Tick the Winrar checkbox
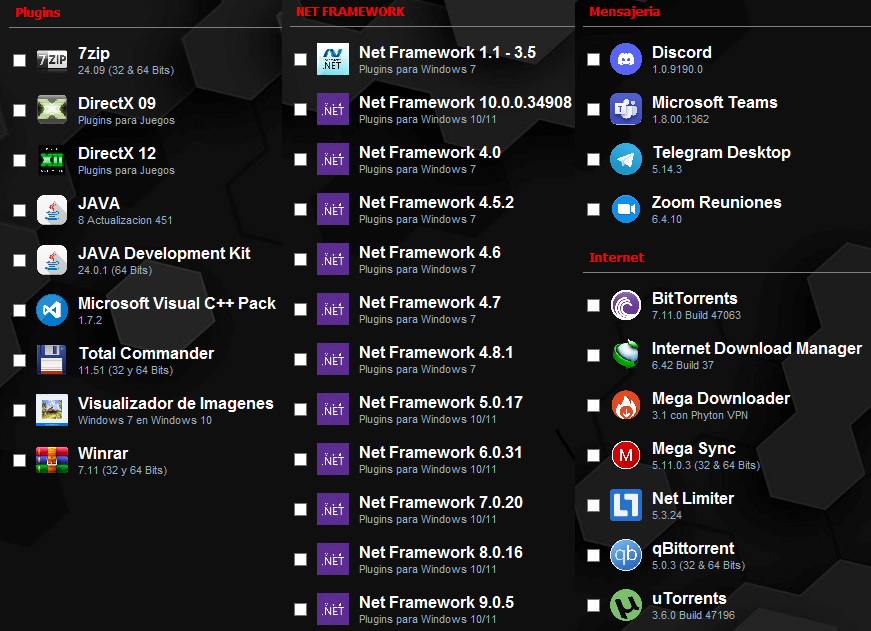 [19, 460]
